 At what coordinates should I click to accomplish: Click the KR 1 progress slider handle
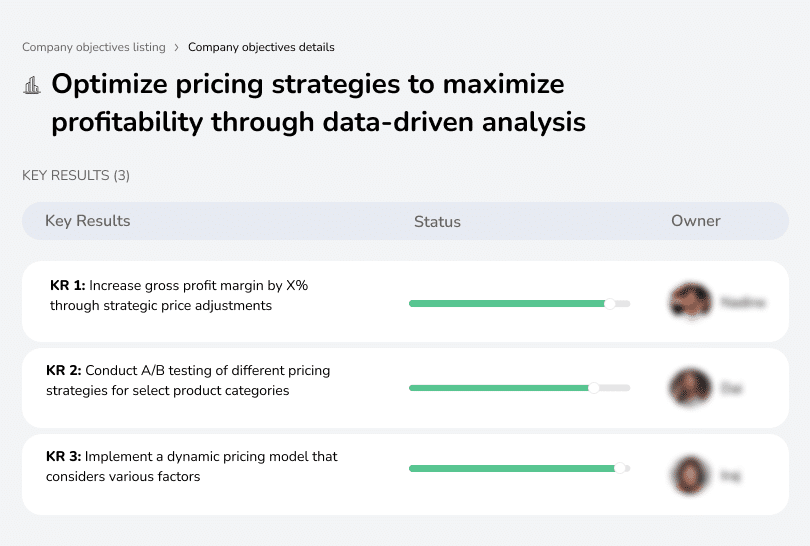click(609, 303)
